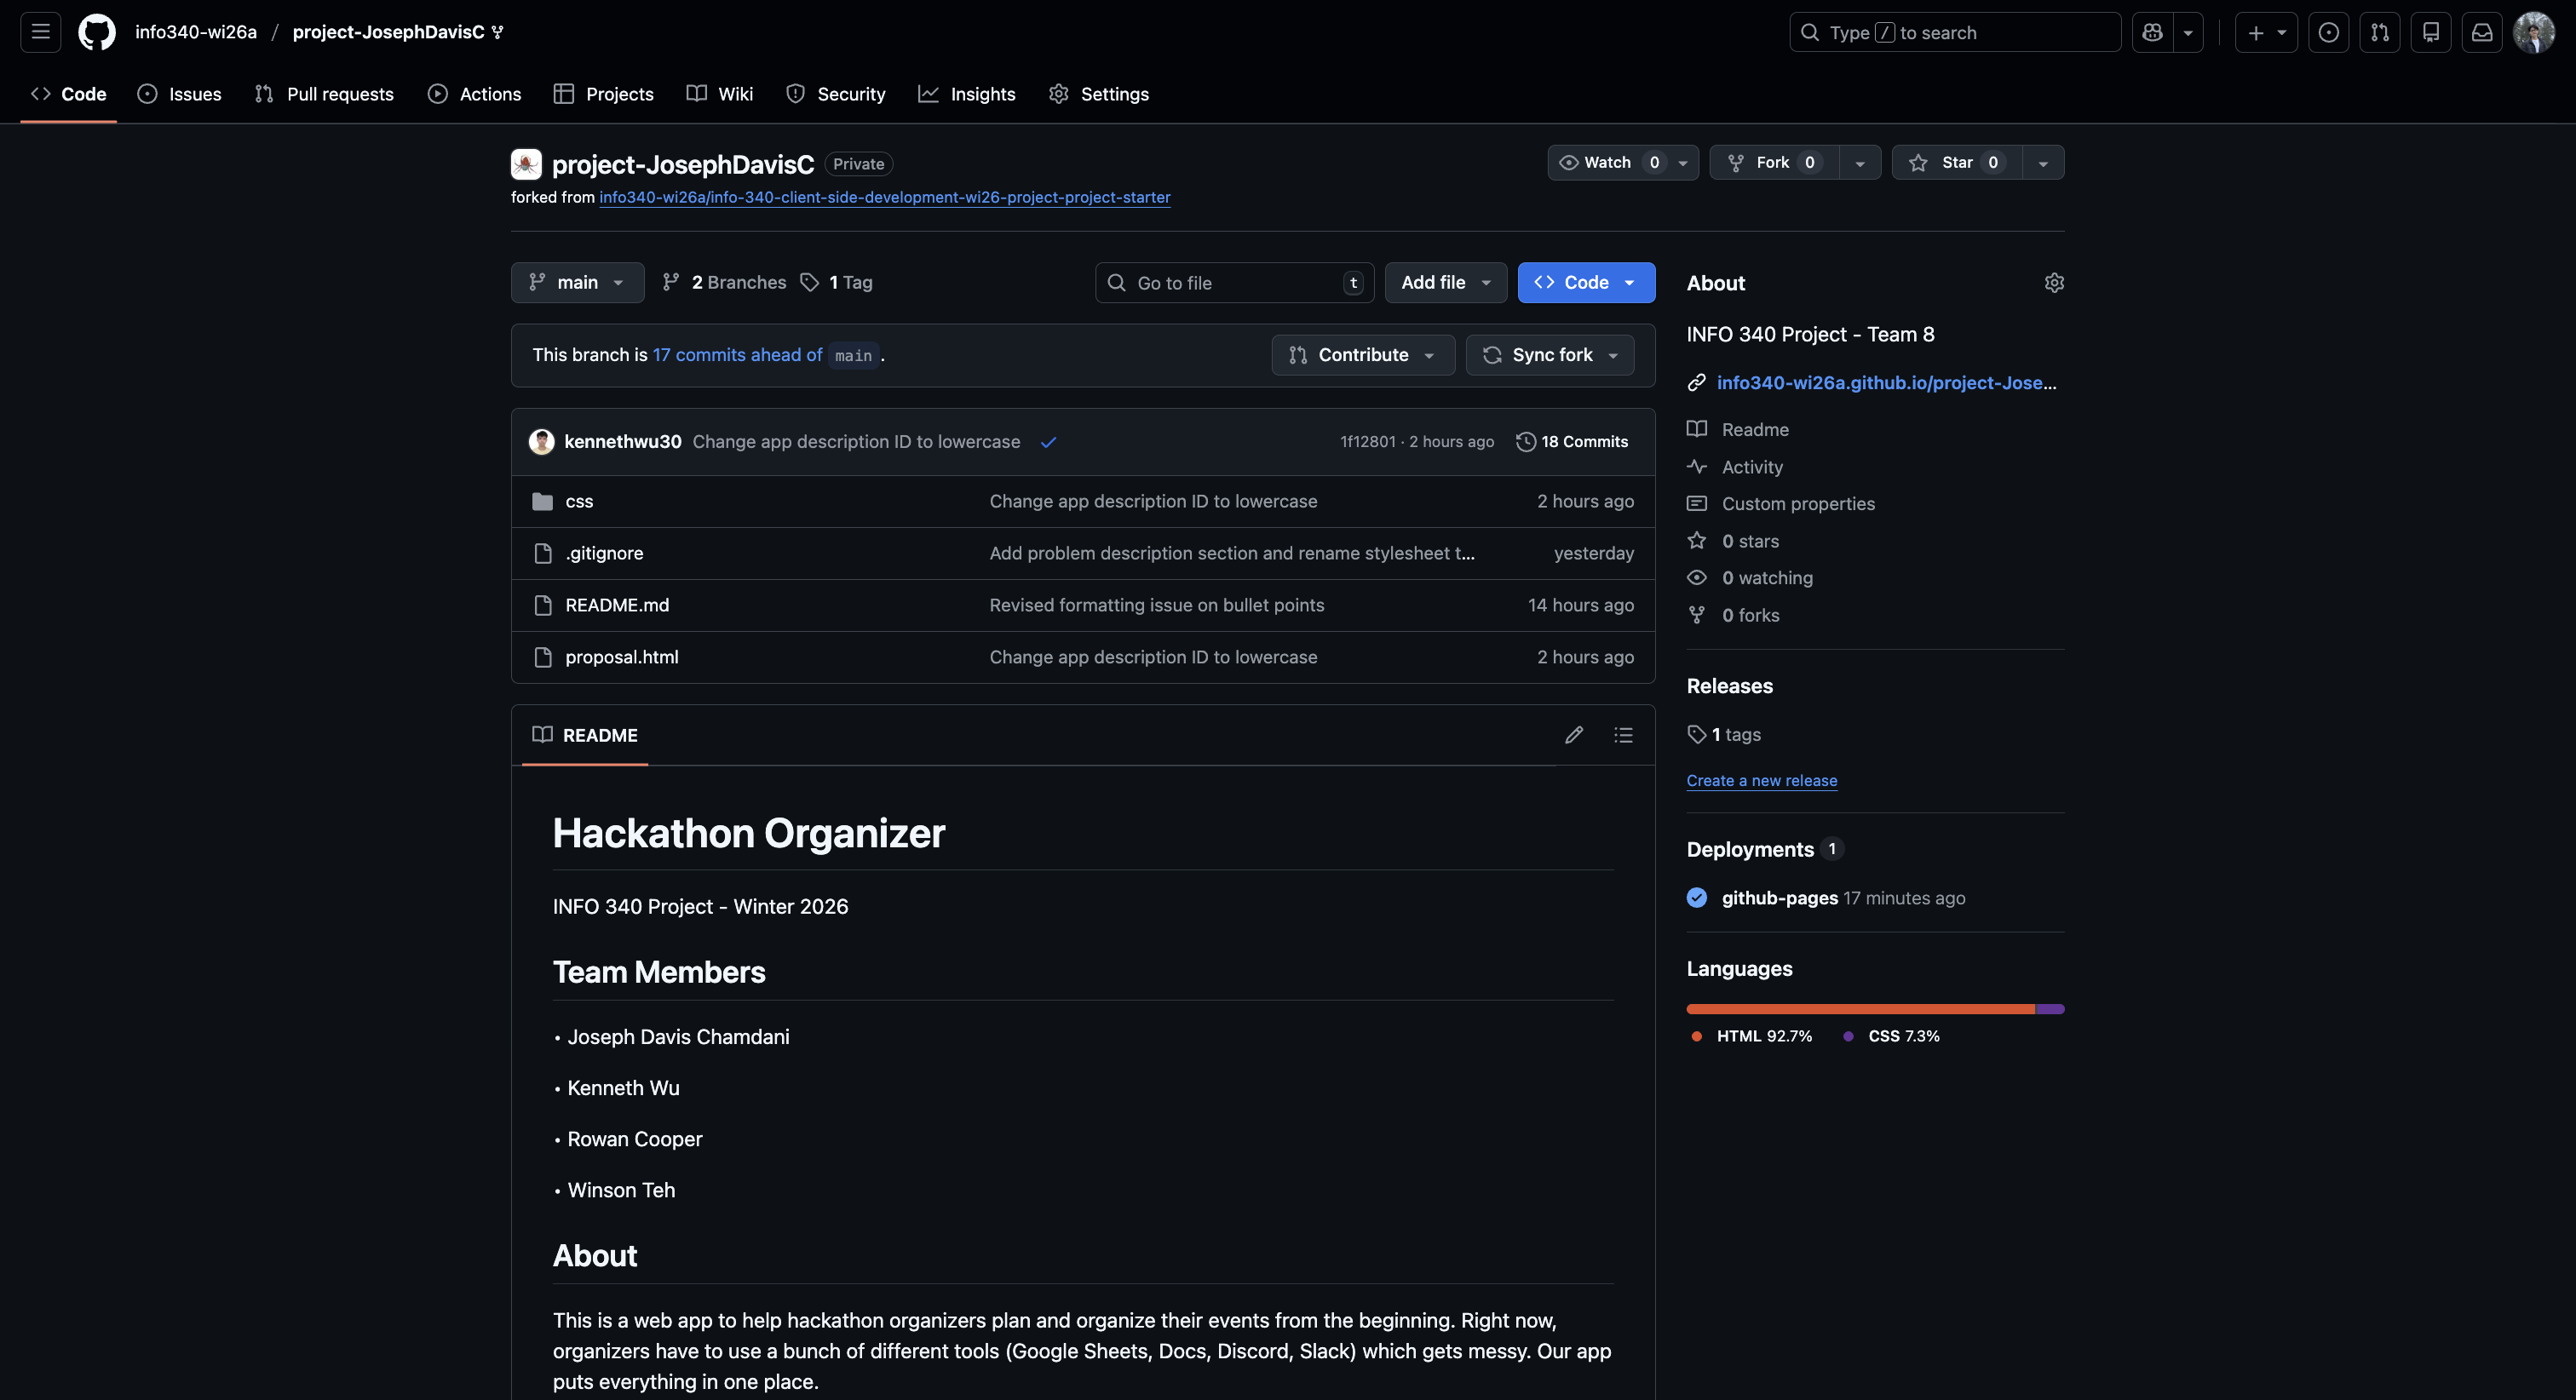Open the Contribute dropdown

click(1361, 354)
